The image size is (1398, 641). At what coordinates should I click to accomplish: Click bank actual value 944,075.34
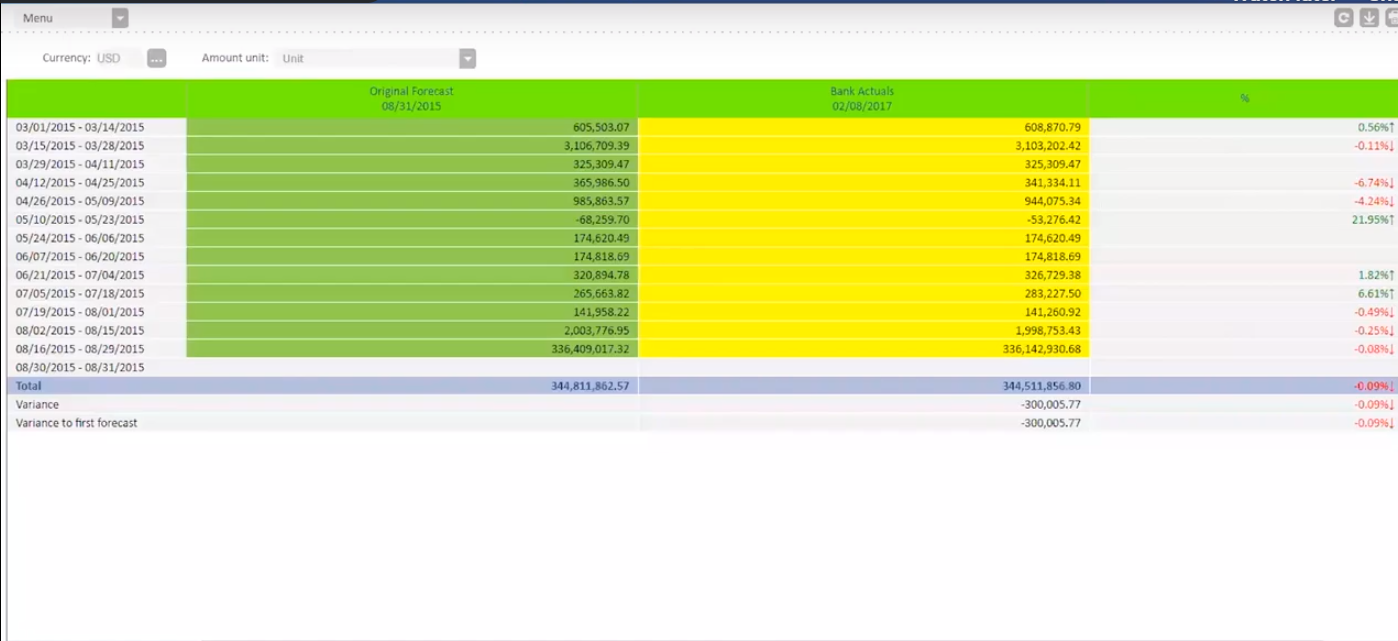coord(1052,201)
